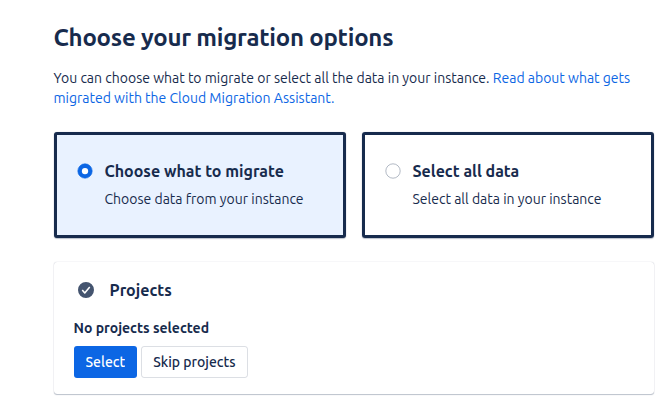Select the "Choose what to migrate" radio button
This screenshot has height=405, width=671.
point(85,171)
